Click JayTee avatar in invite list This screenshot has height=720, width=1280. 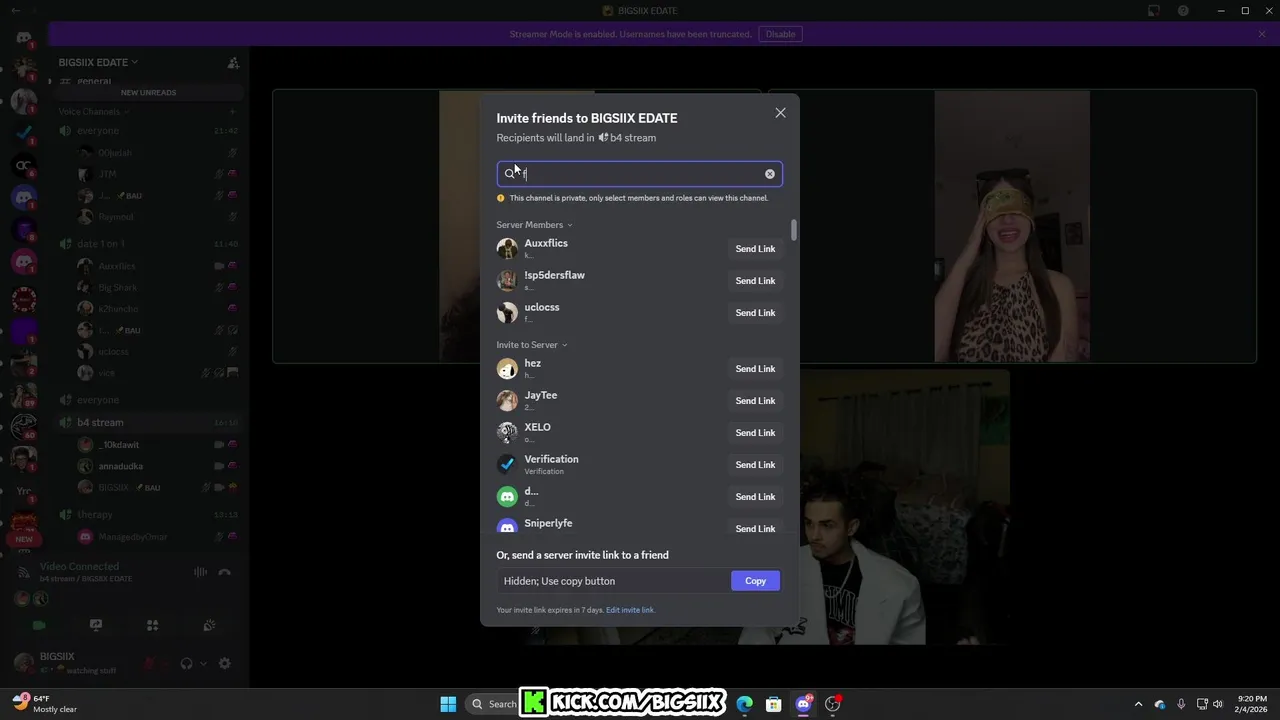[x=507, y=401]
